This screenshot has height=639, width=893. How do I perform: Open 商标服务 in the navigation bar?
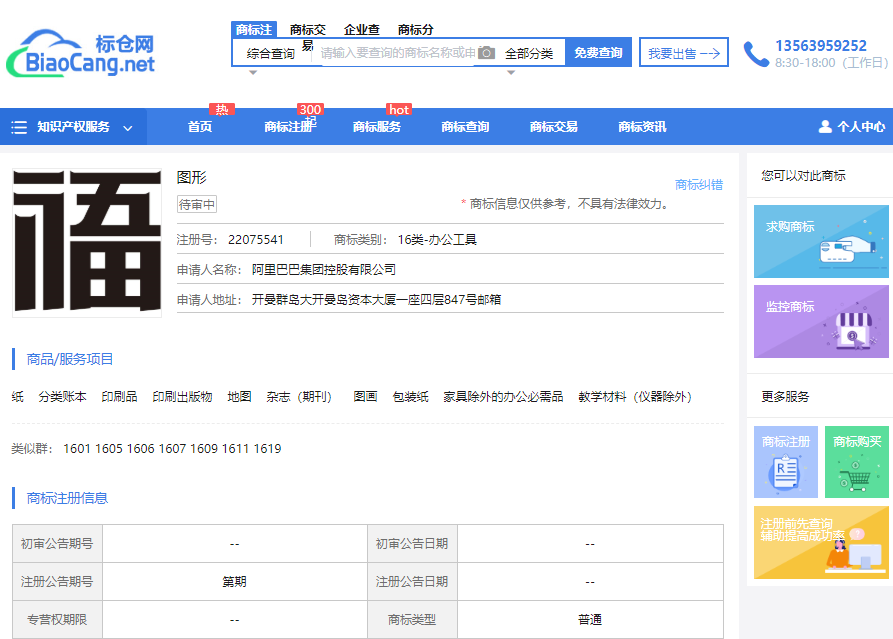pyautogui.click(x=376, y=126)
